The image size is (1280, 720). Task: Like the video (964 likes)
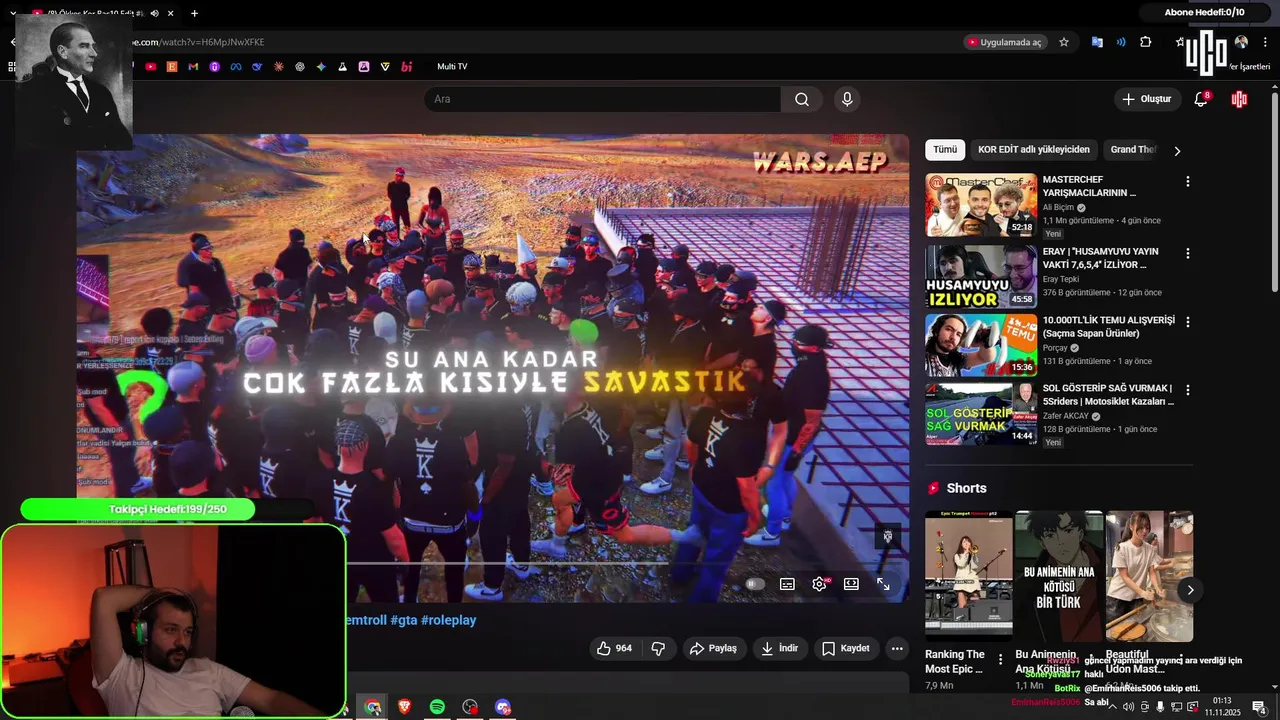(x=613, y=648)
